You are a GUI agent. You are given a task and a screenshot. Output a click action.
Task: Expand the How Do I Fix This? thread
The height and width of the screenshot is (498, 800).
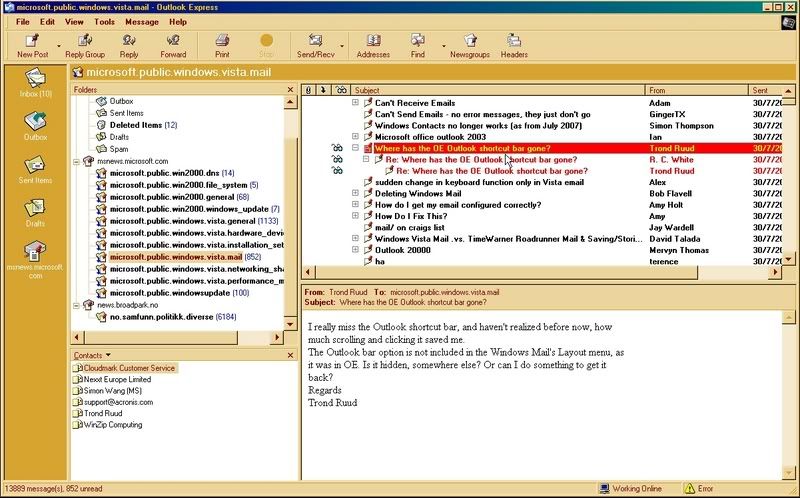tap(355, 215)
